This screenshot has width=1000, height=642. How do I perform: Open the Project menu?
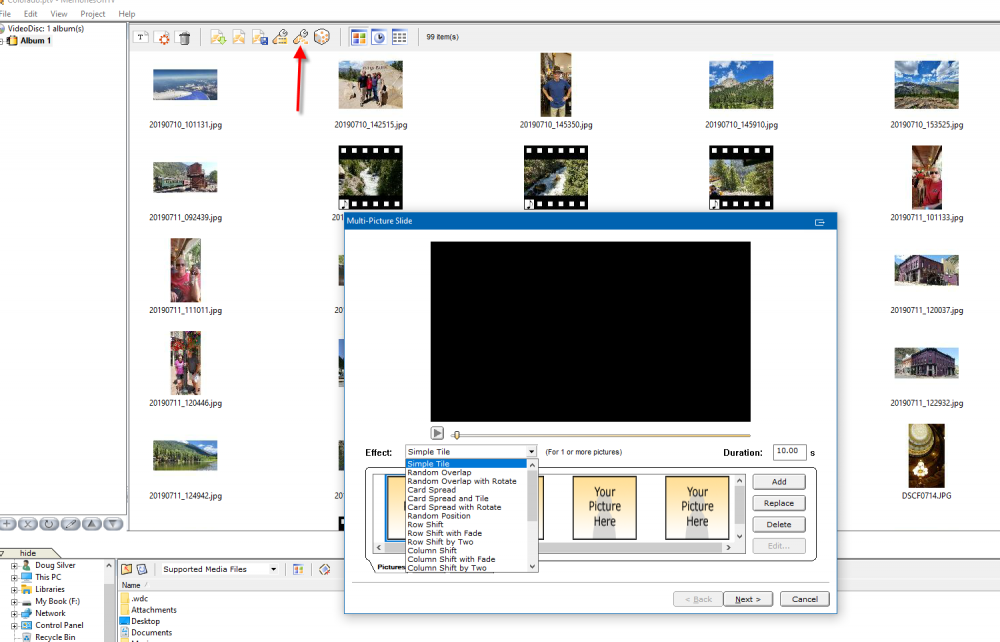pyautogui.click(x=93, y=14)
